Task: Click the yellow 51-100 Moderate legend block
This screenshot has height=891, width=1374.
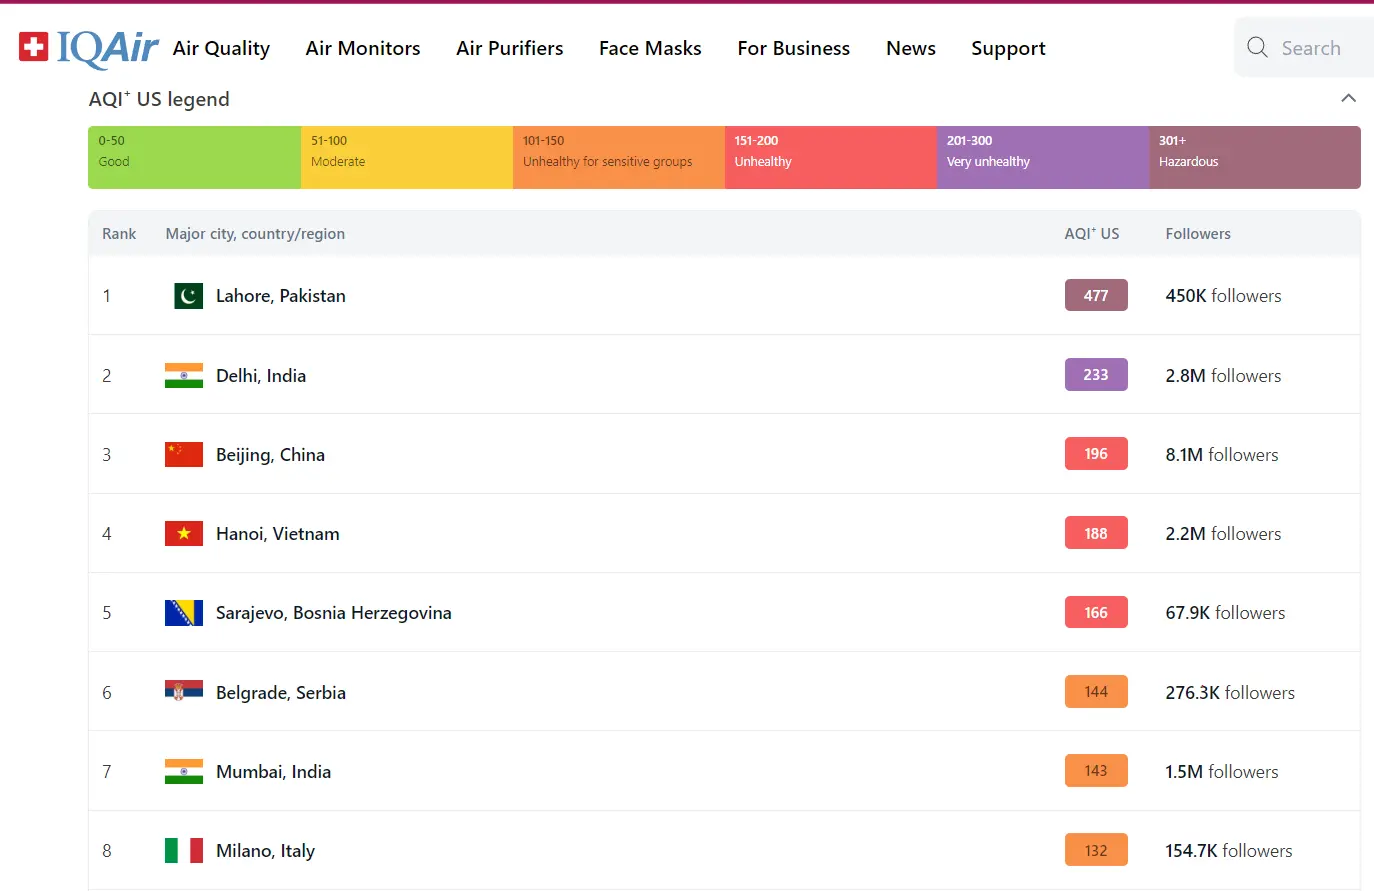Action: (407, 157)
